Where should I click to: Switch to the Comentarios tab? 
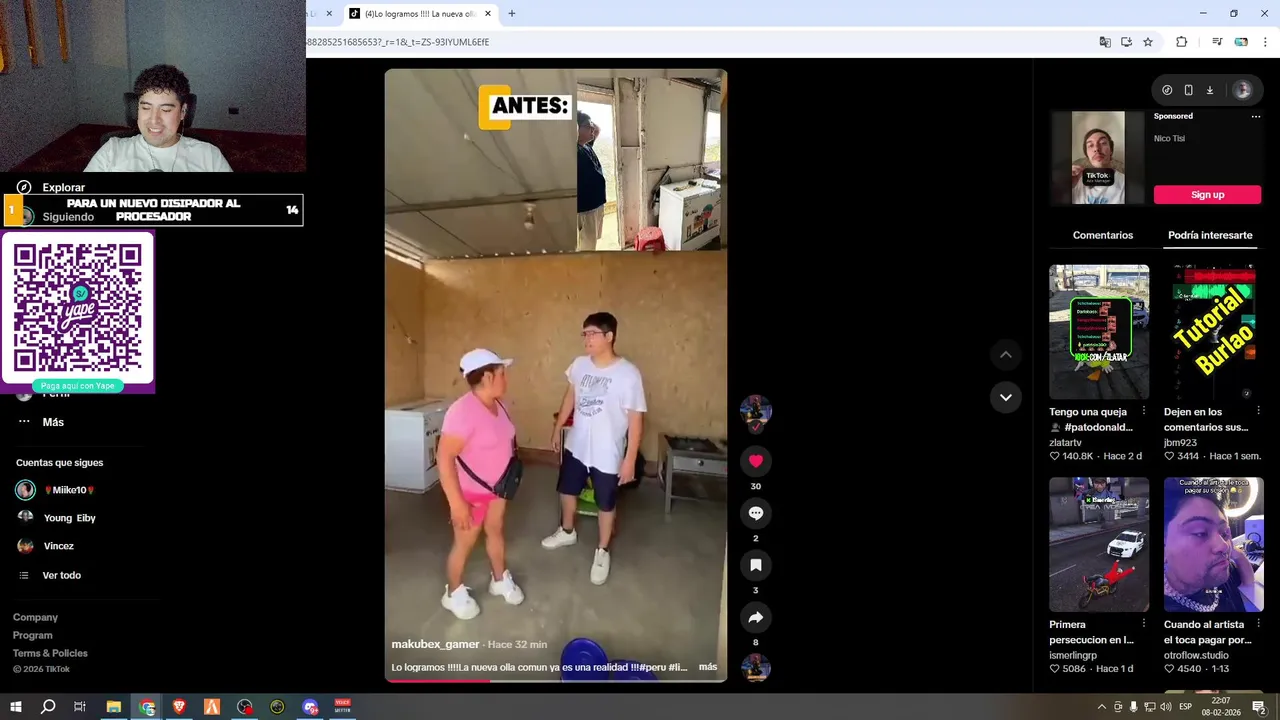point(1103,235)
